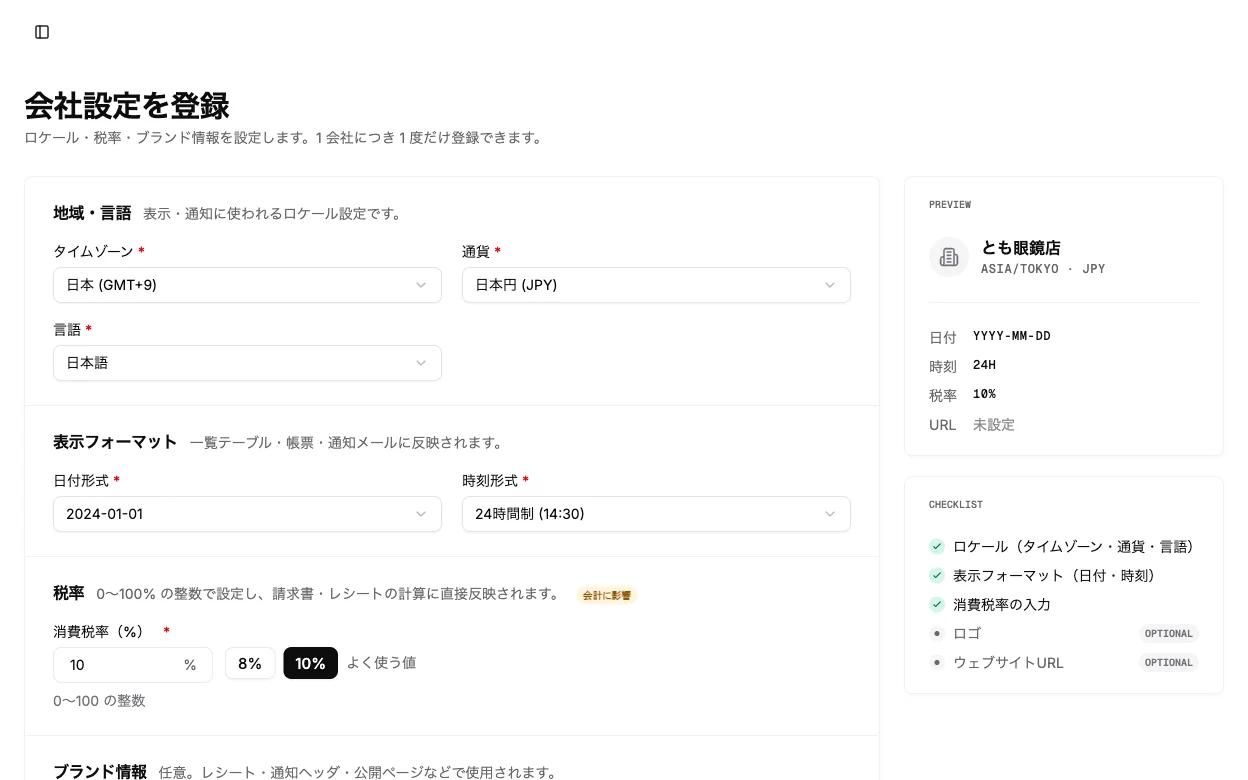This screenshot has width=1248, height=780.
Task: Click the 会社設定を登録 heading
Action: pyautogui.click(x=127, y=105)
